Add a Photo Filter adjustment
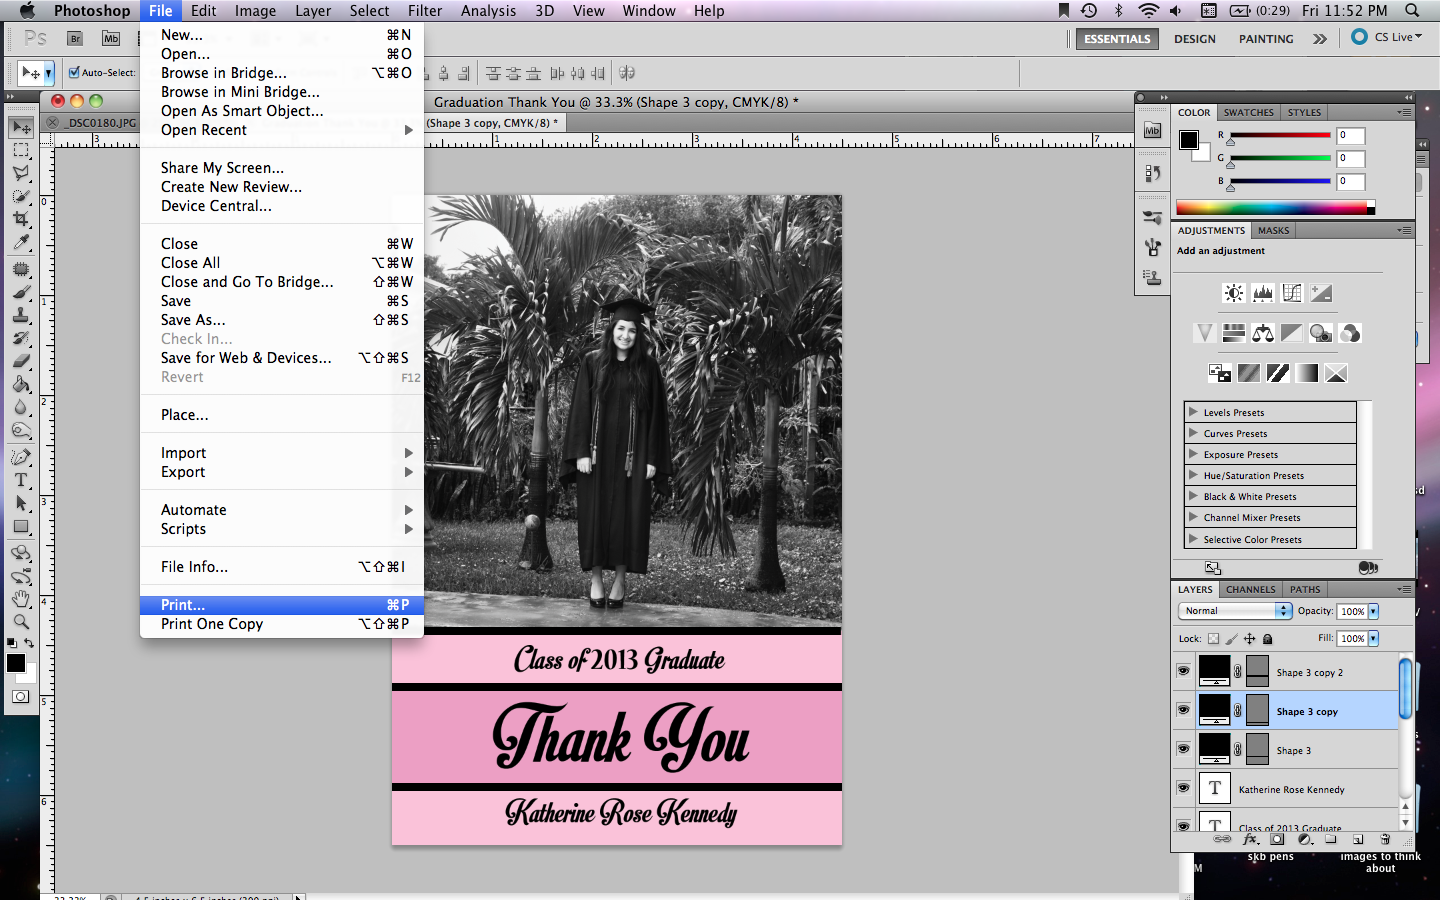Screen dimensions: 1440x900 point(1321,333)
